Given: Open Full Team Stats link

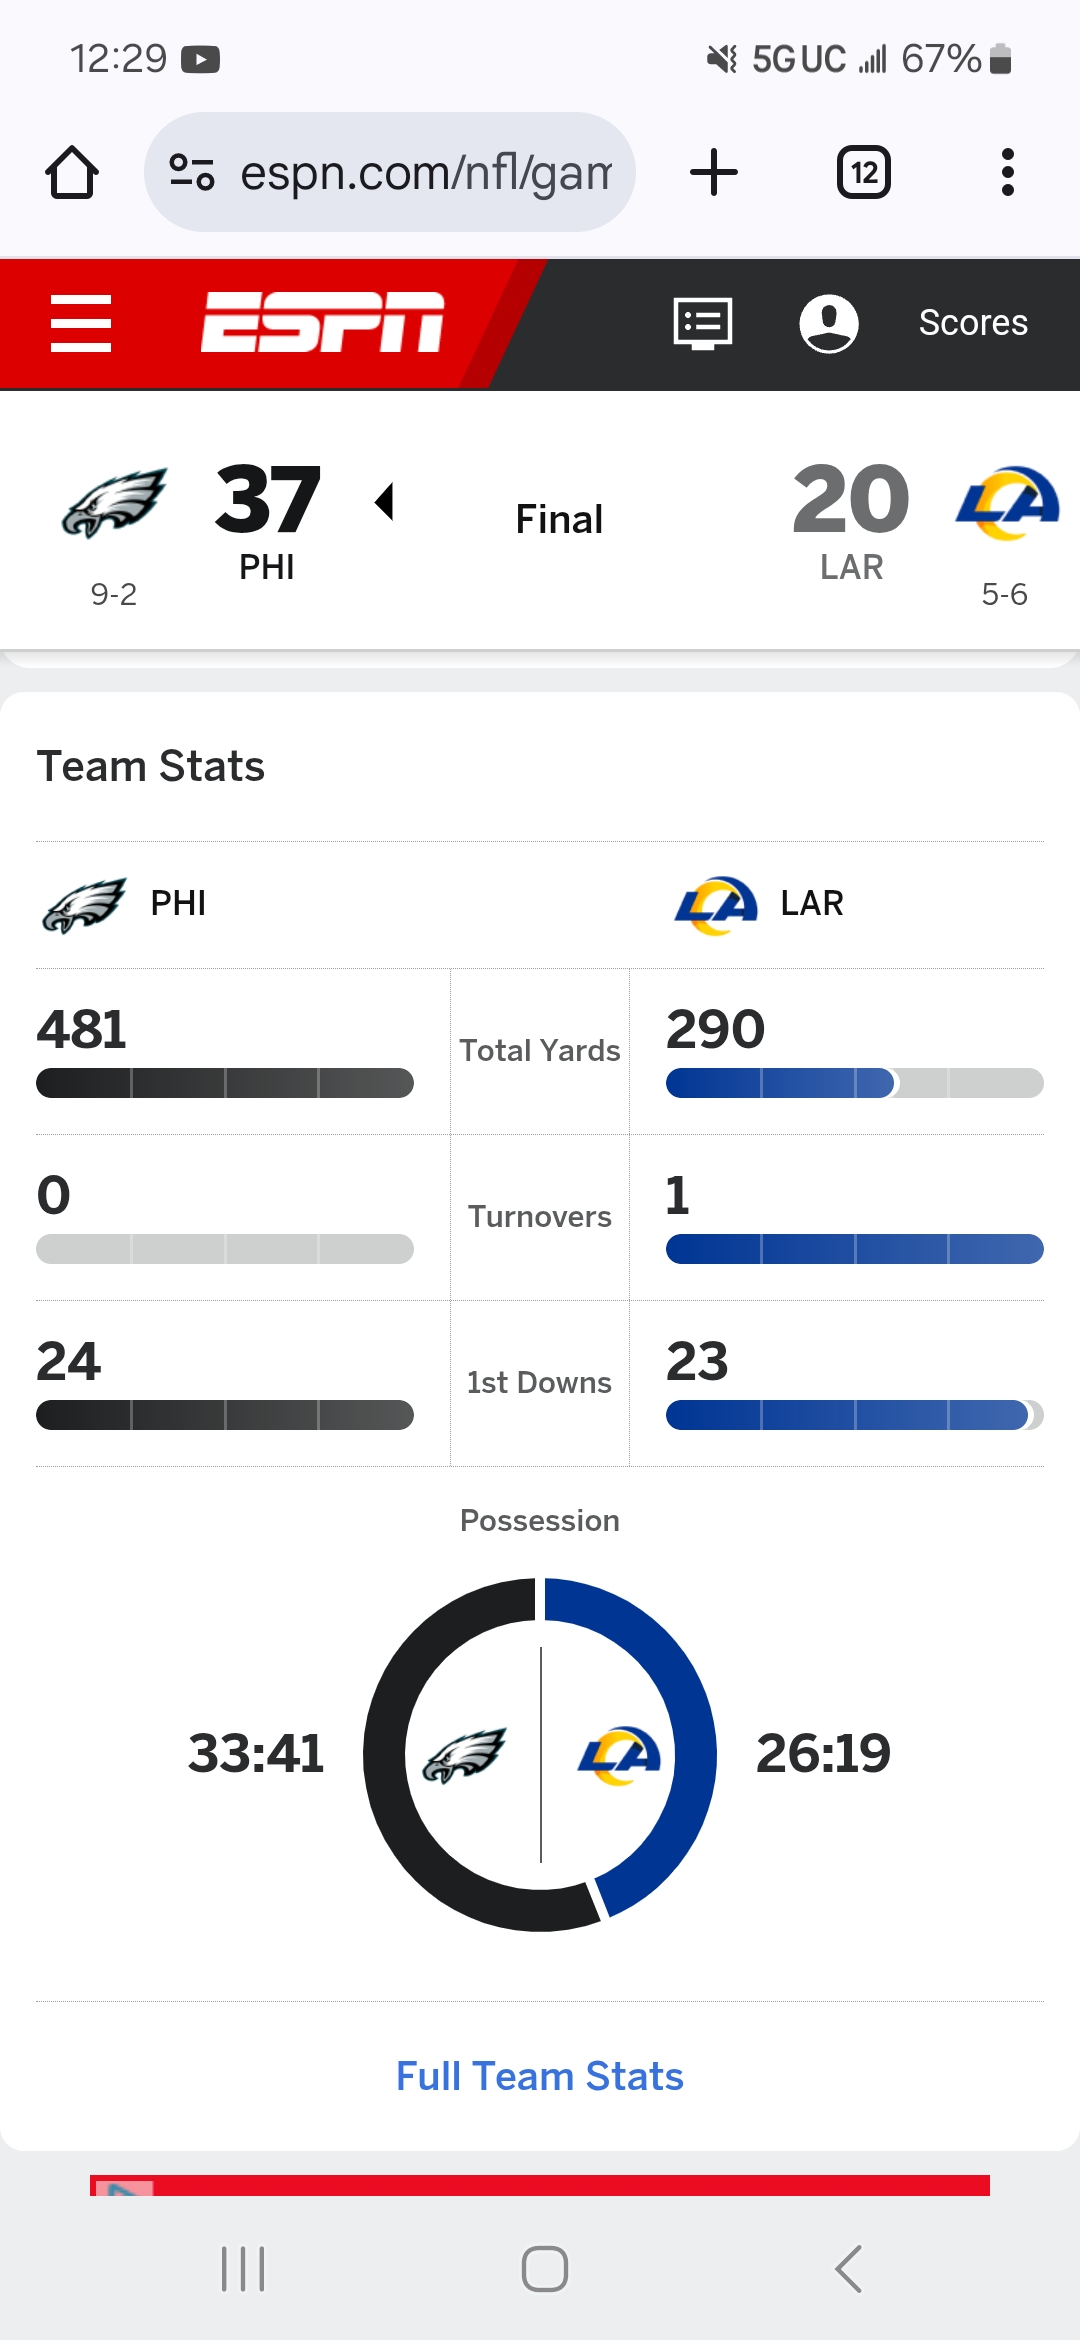Looking at the screenshot, I should click(540, 2076).
